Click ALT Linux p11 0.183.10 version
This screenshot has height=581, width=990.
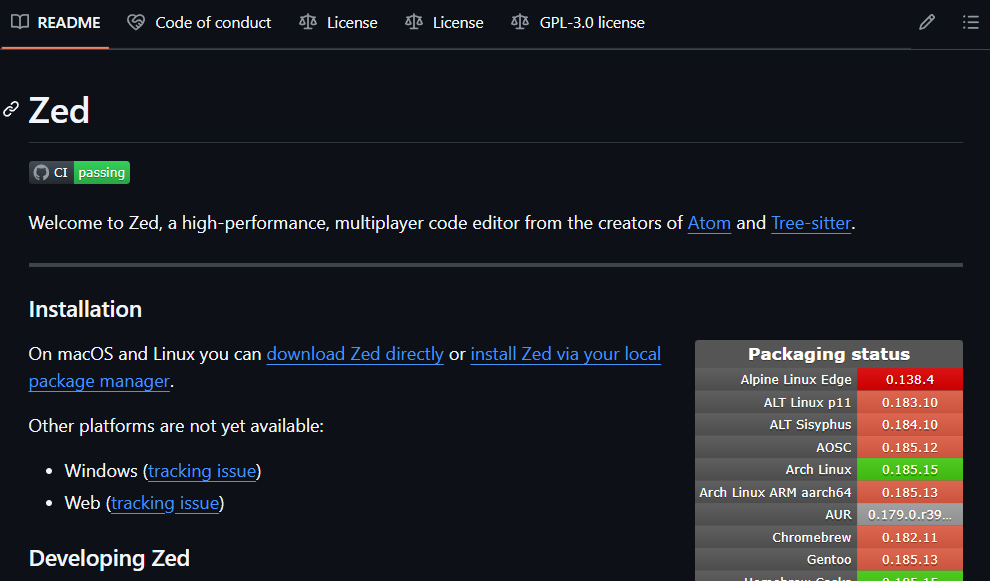pos(910,402)
